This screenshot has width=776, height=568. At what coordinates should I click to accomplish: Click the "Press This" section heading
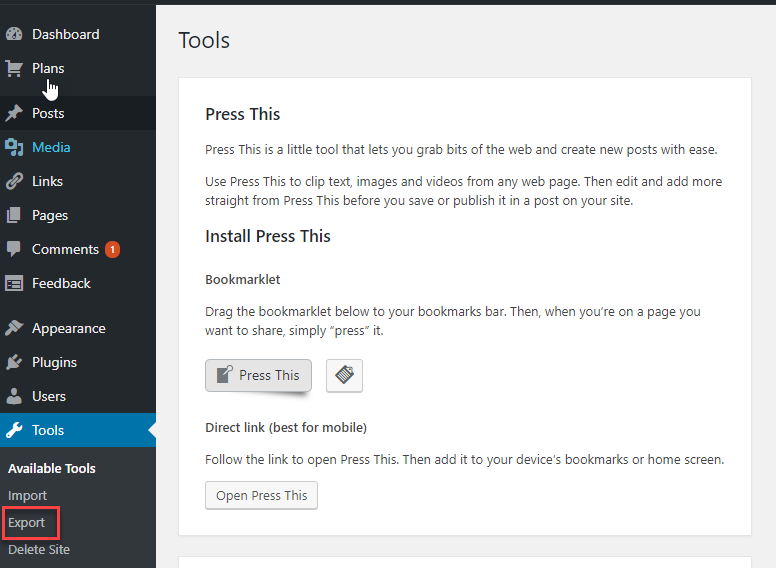242,114
